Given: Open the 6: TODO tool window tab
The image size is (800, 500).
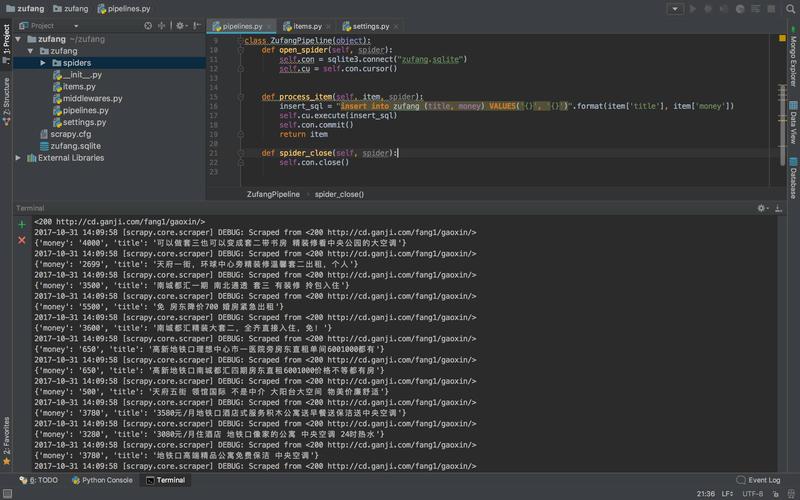Looking at the screenshot, I should (x=39, y=480).
